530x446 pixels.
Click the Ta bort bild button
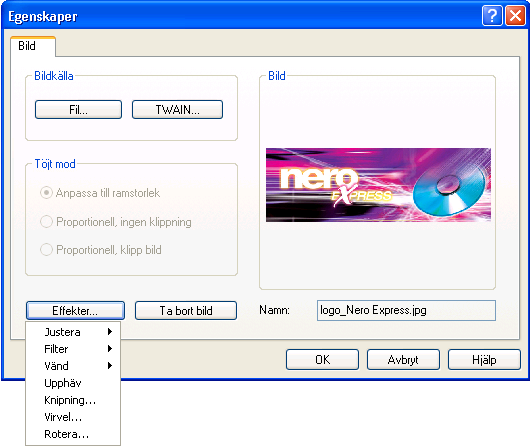186,310
